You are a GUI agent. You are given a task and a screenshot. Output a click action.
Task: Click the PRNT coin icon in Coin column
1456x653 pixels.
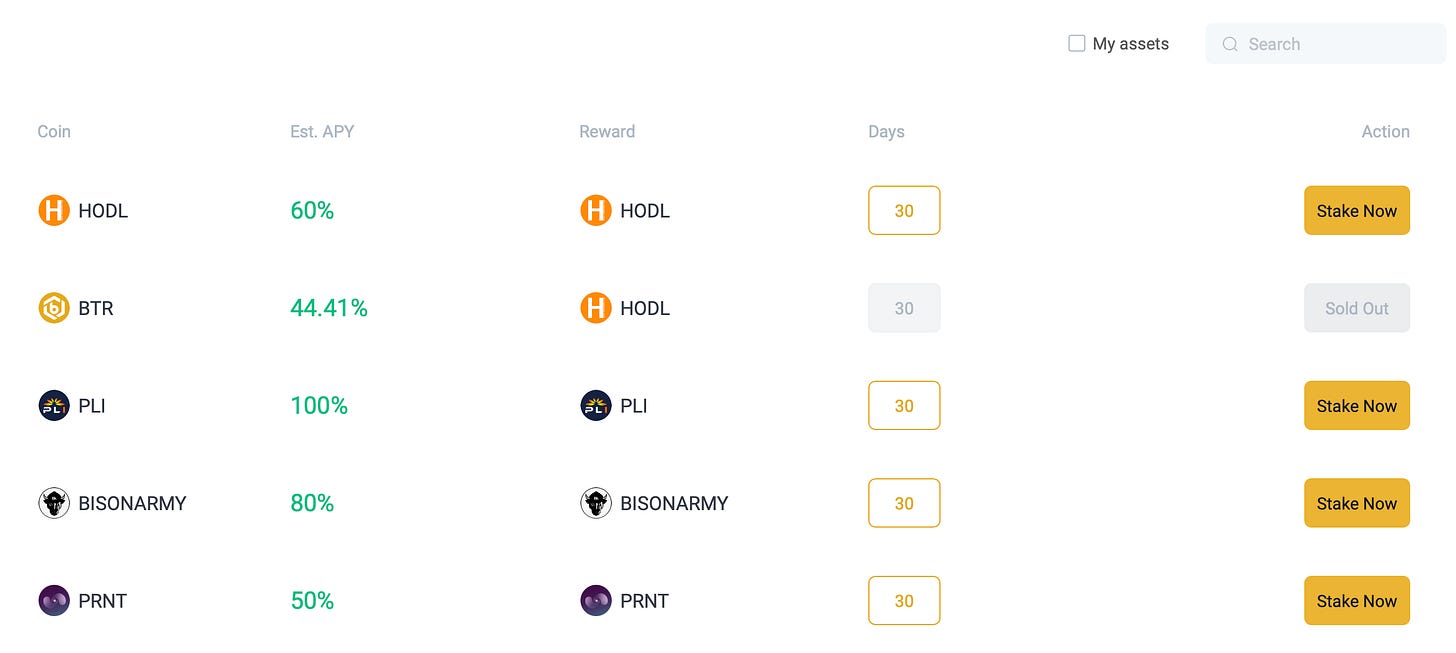coord(54,601)
